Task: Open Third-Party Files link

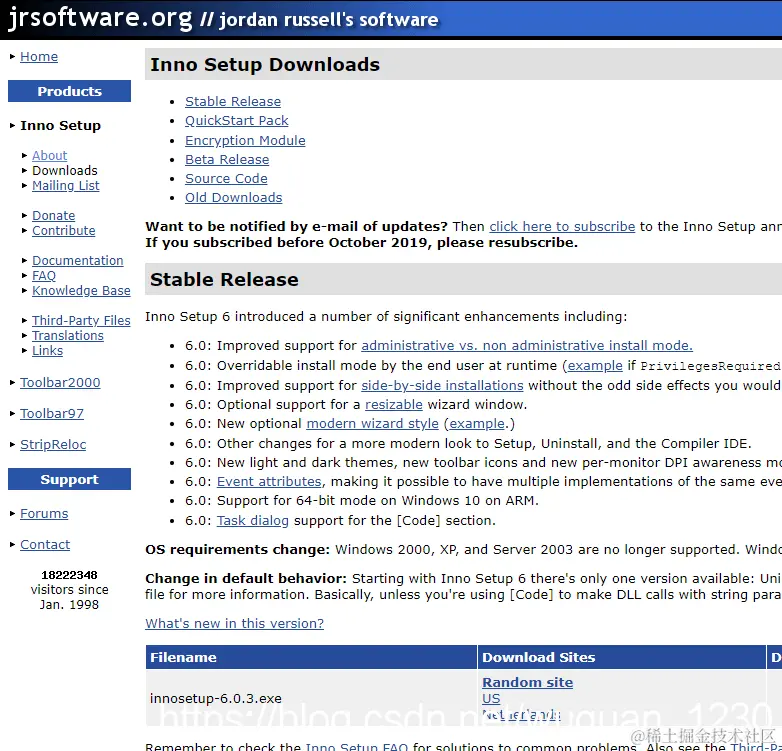Action: pyautogui.click(x=81, y=320)
